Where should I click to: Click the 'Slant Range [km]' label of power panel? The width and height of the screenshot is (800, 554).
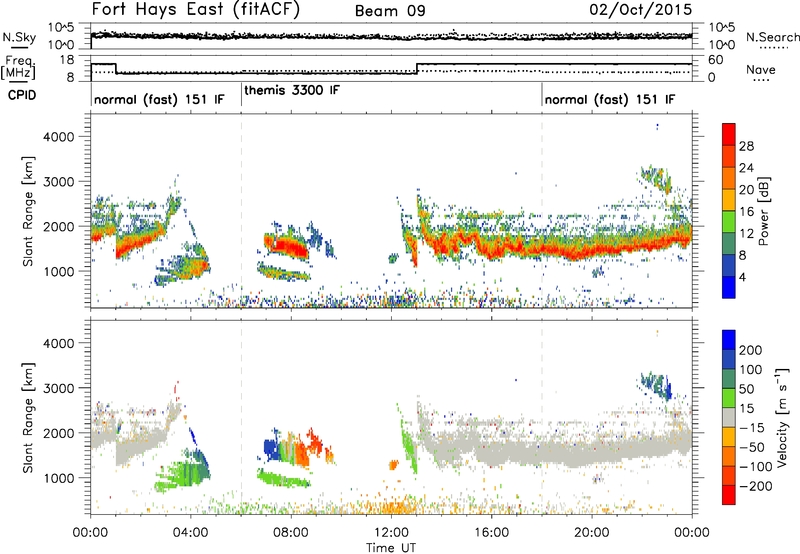(28, 211)
